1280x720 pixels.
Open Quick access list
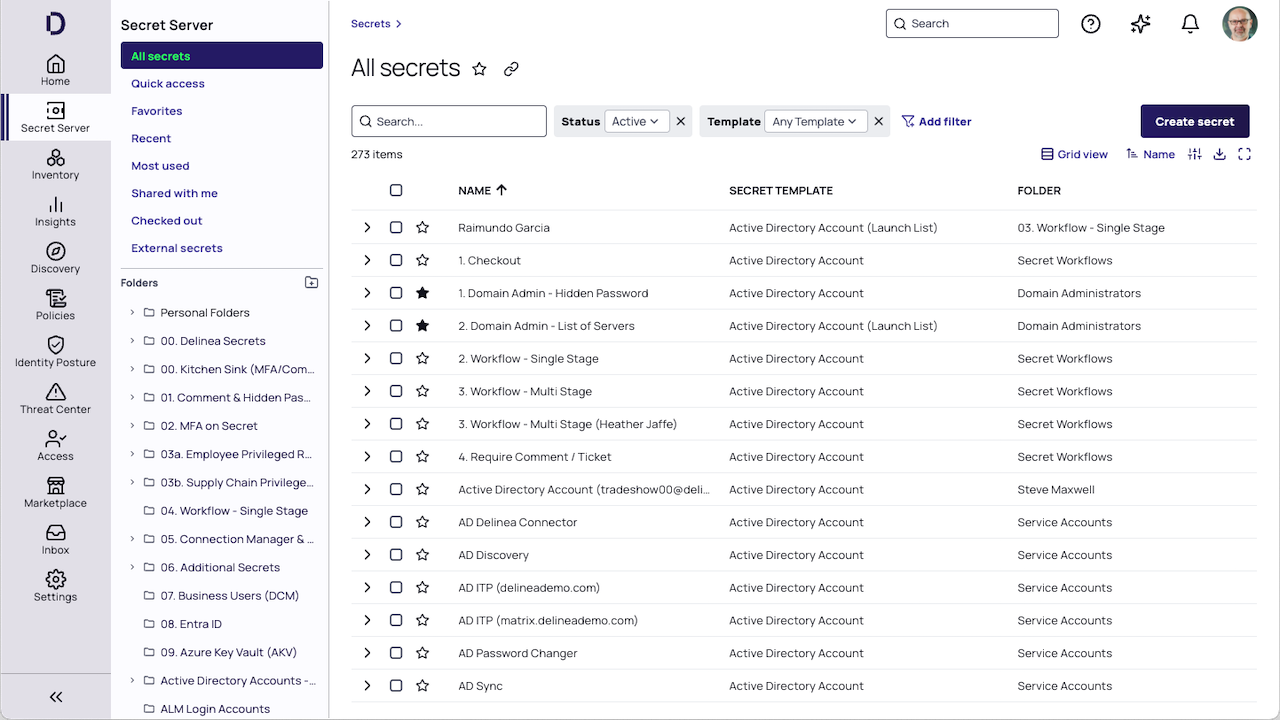(168, 84)
